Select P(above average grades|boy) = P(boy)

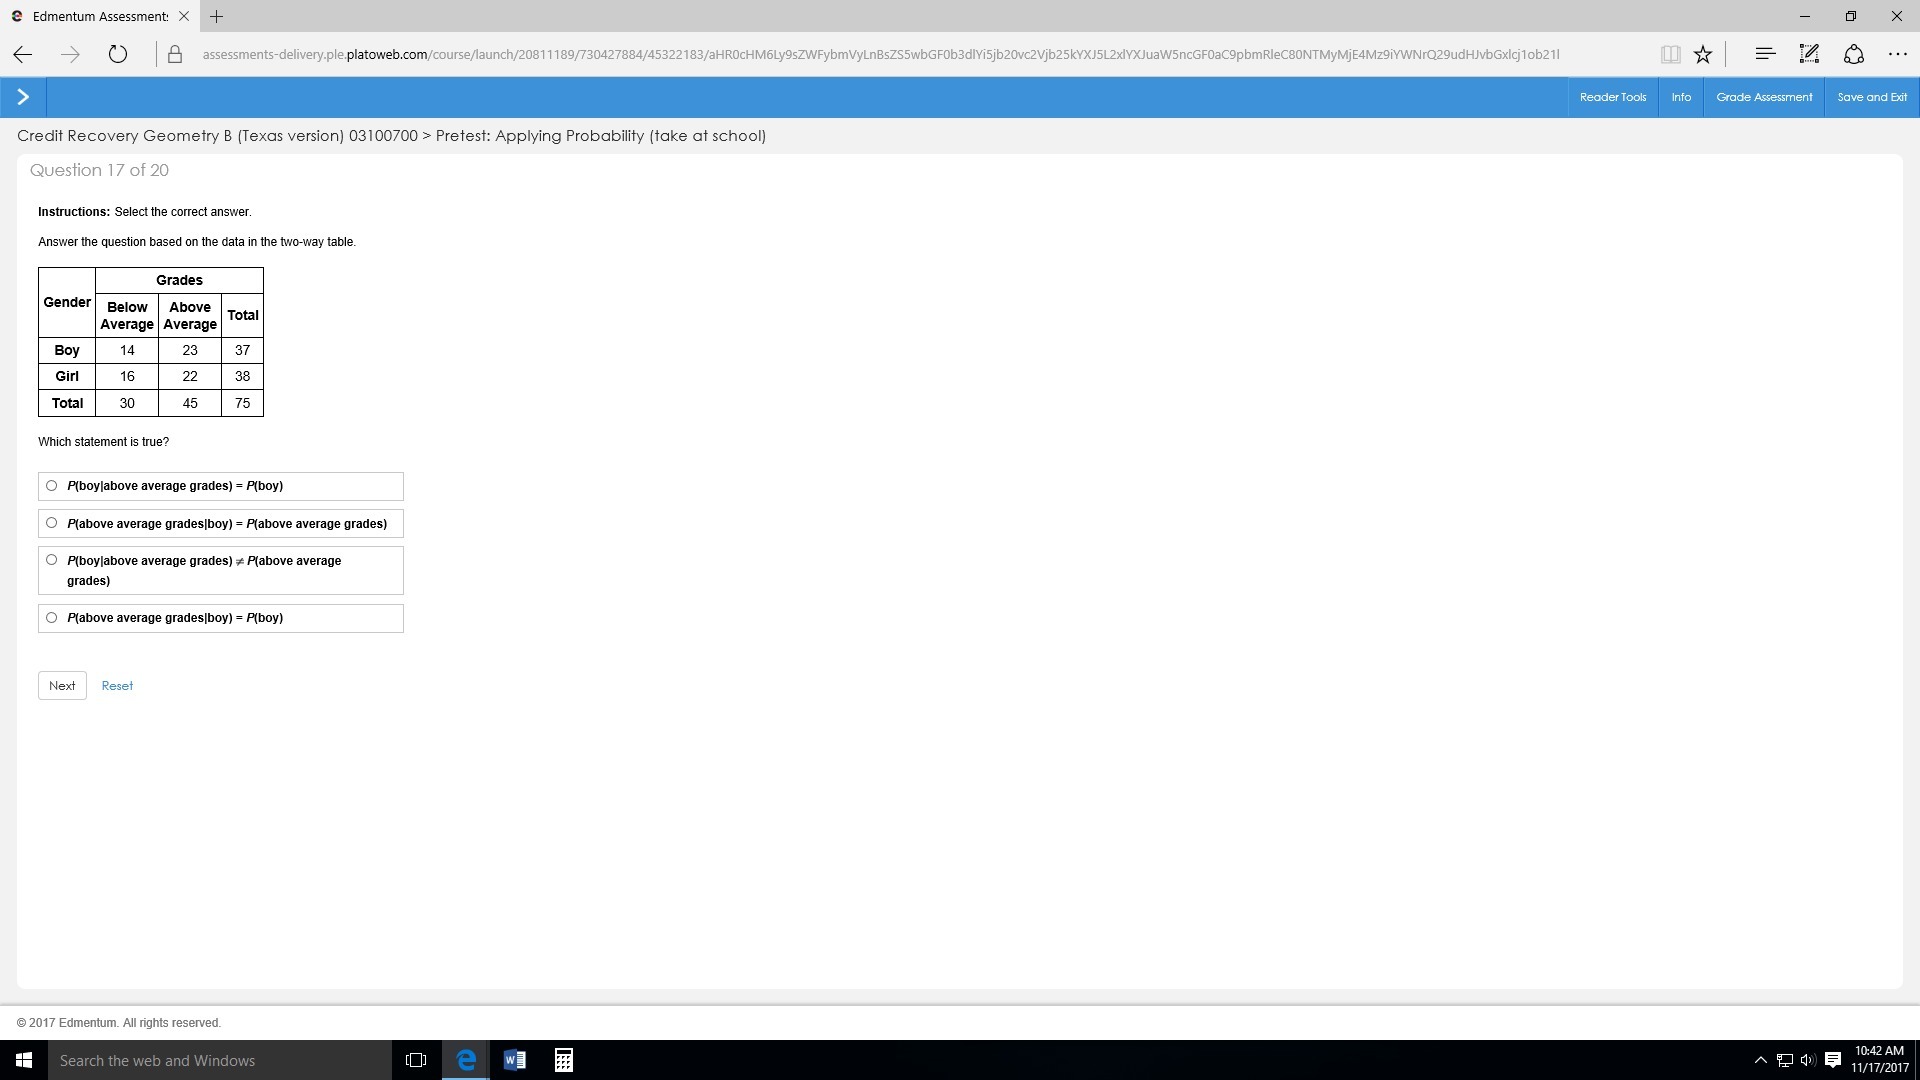point(52,618)
